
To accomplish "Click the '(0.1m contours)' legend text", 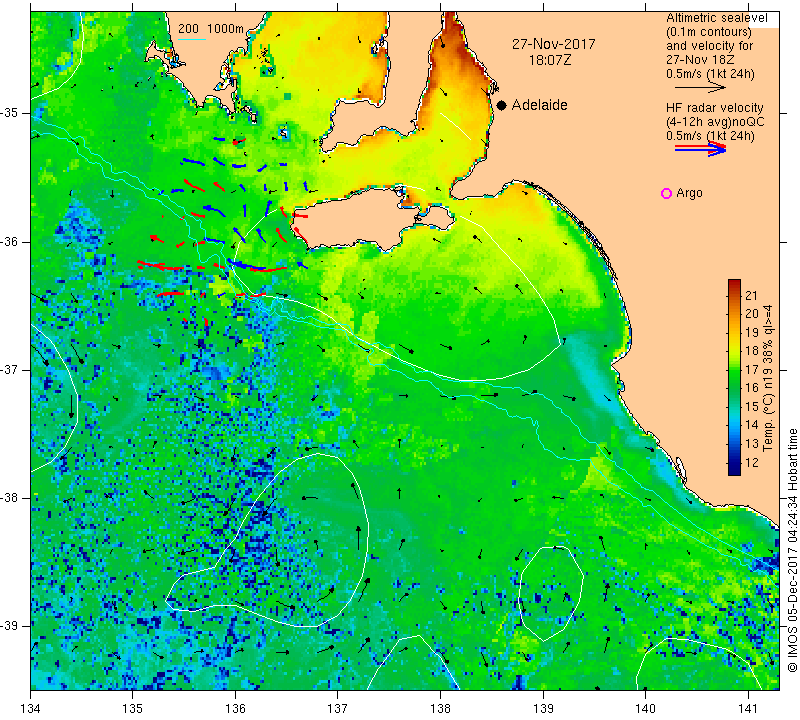I will 708,32.
